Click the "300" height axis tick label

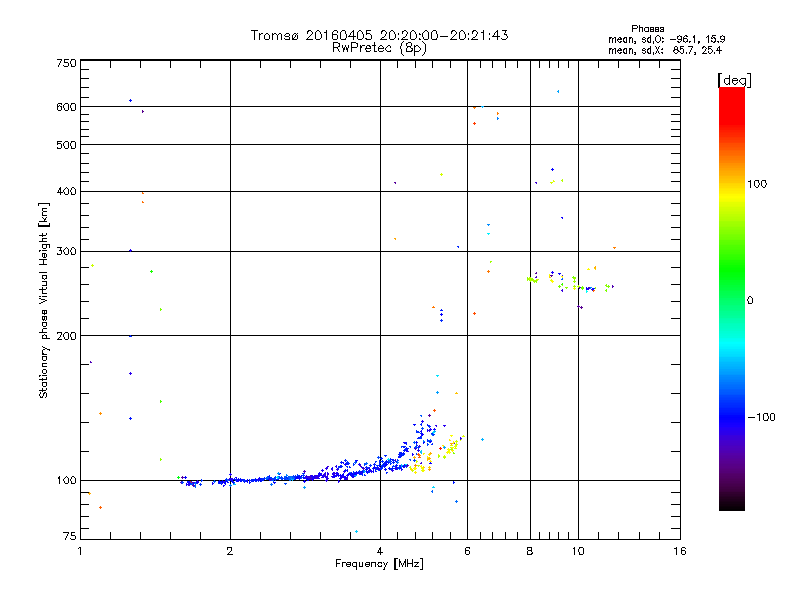point(66,252)
